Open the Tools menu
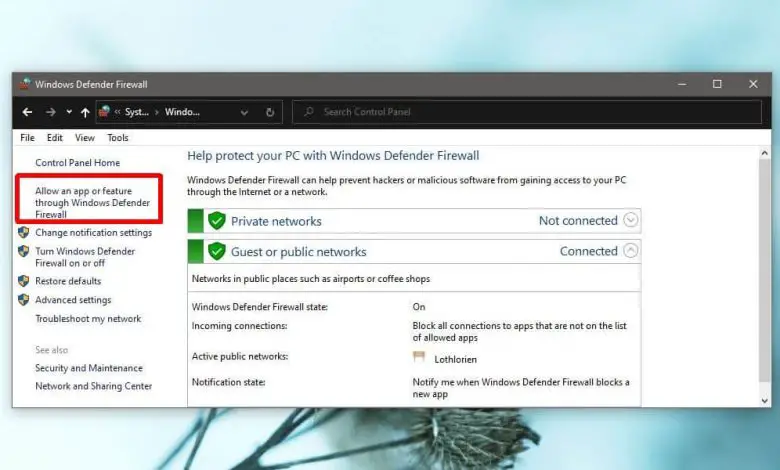Screen dimensions: 780x470 (x=118, y=138)
